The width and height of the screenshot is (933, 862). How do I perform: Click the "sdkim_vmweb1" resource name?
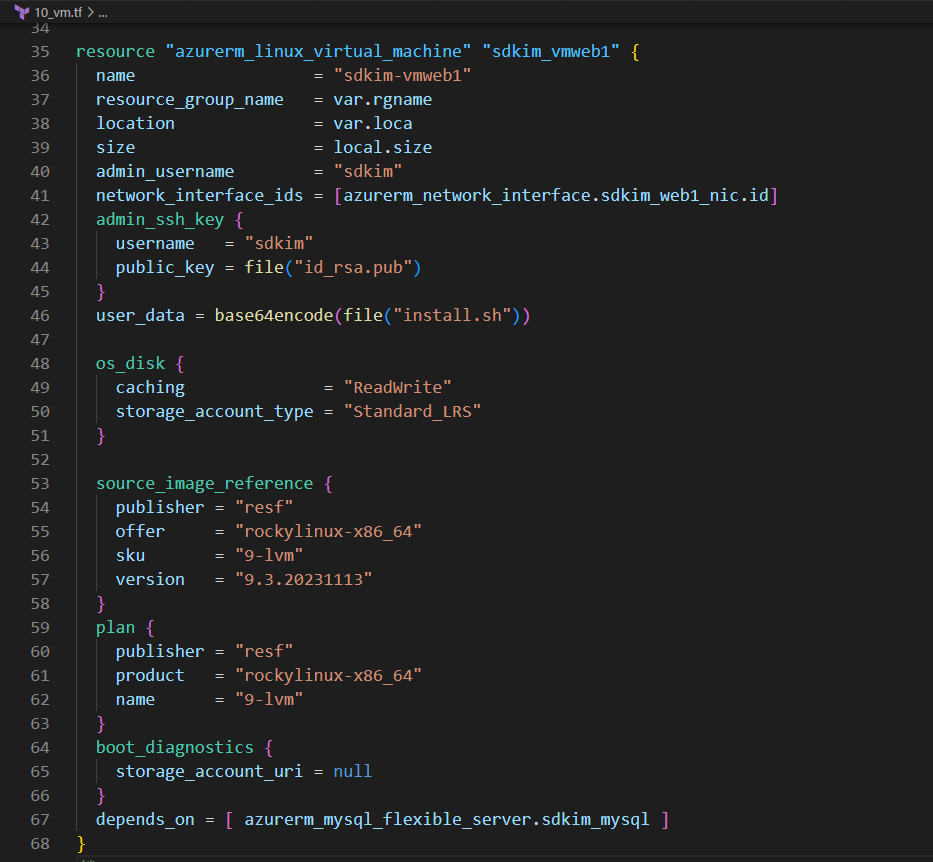551,52
